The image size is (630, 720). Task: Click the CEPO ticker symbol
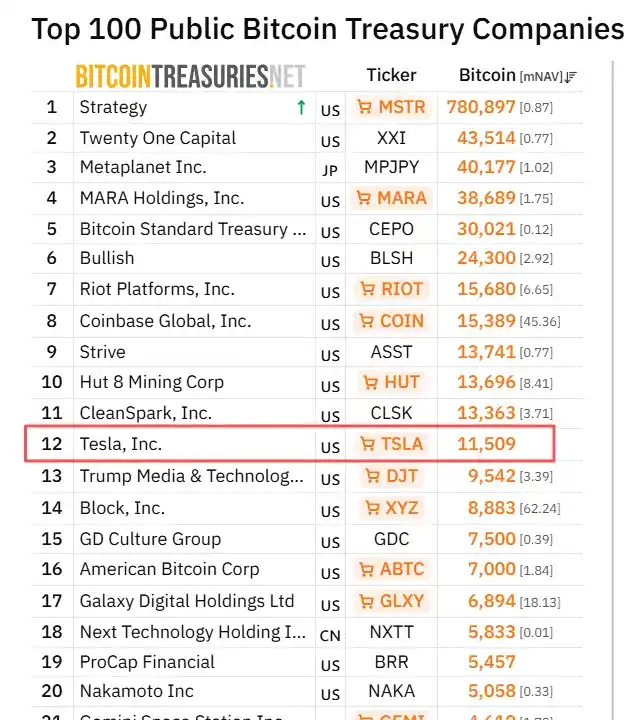coord(391,229)
